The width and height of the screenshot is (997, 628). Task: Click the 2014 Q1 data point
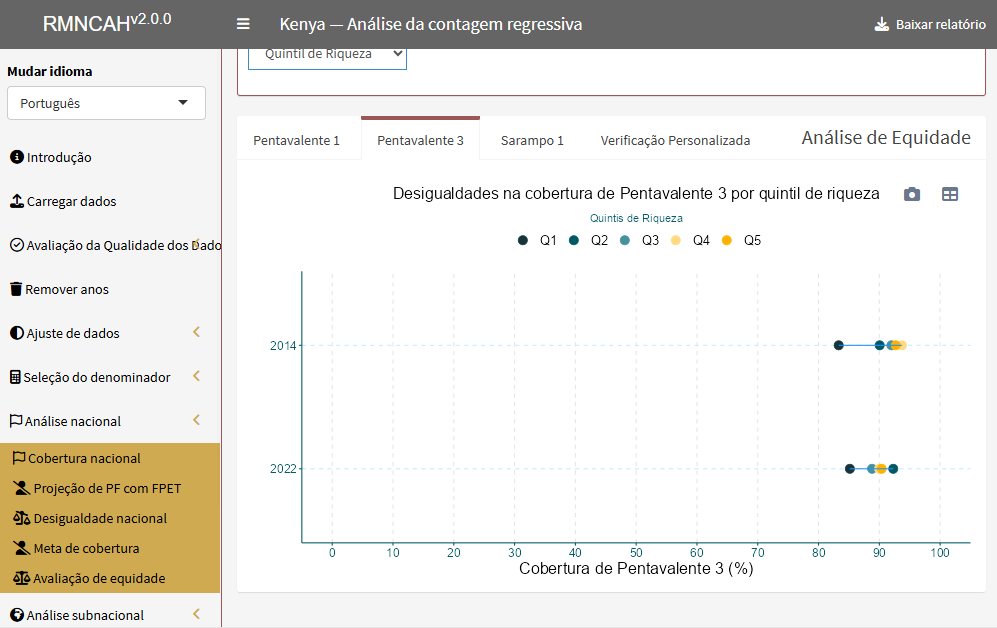coord(839,345)
